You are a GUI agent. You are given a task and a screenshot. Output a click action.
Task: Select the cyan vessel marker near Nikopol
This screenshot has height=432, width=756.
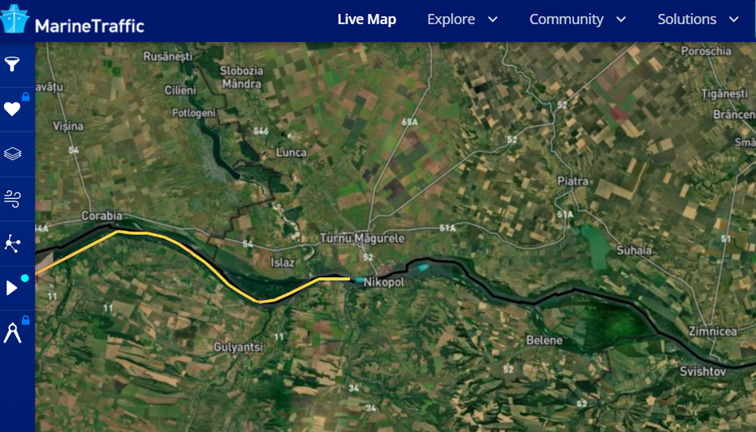[x=359, y=280]
